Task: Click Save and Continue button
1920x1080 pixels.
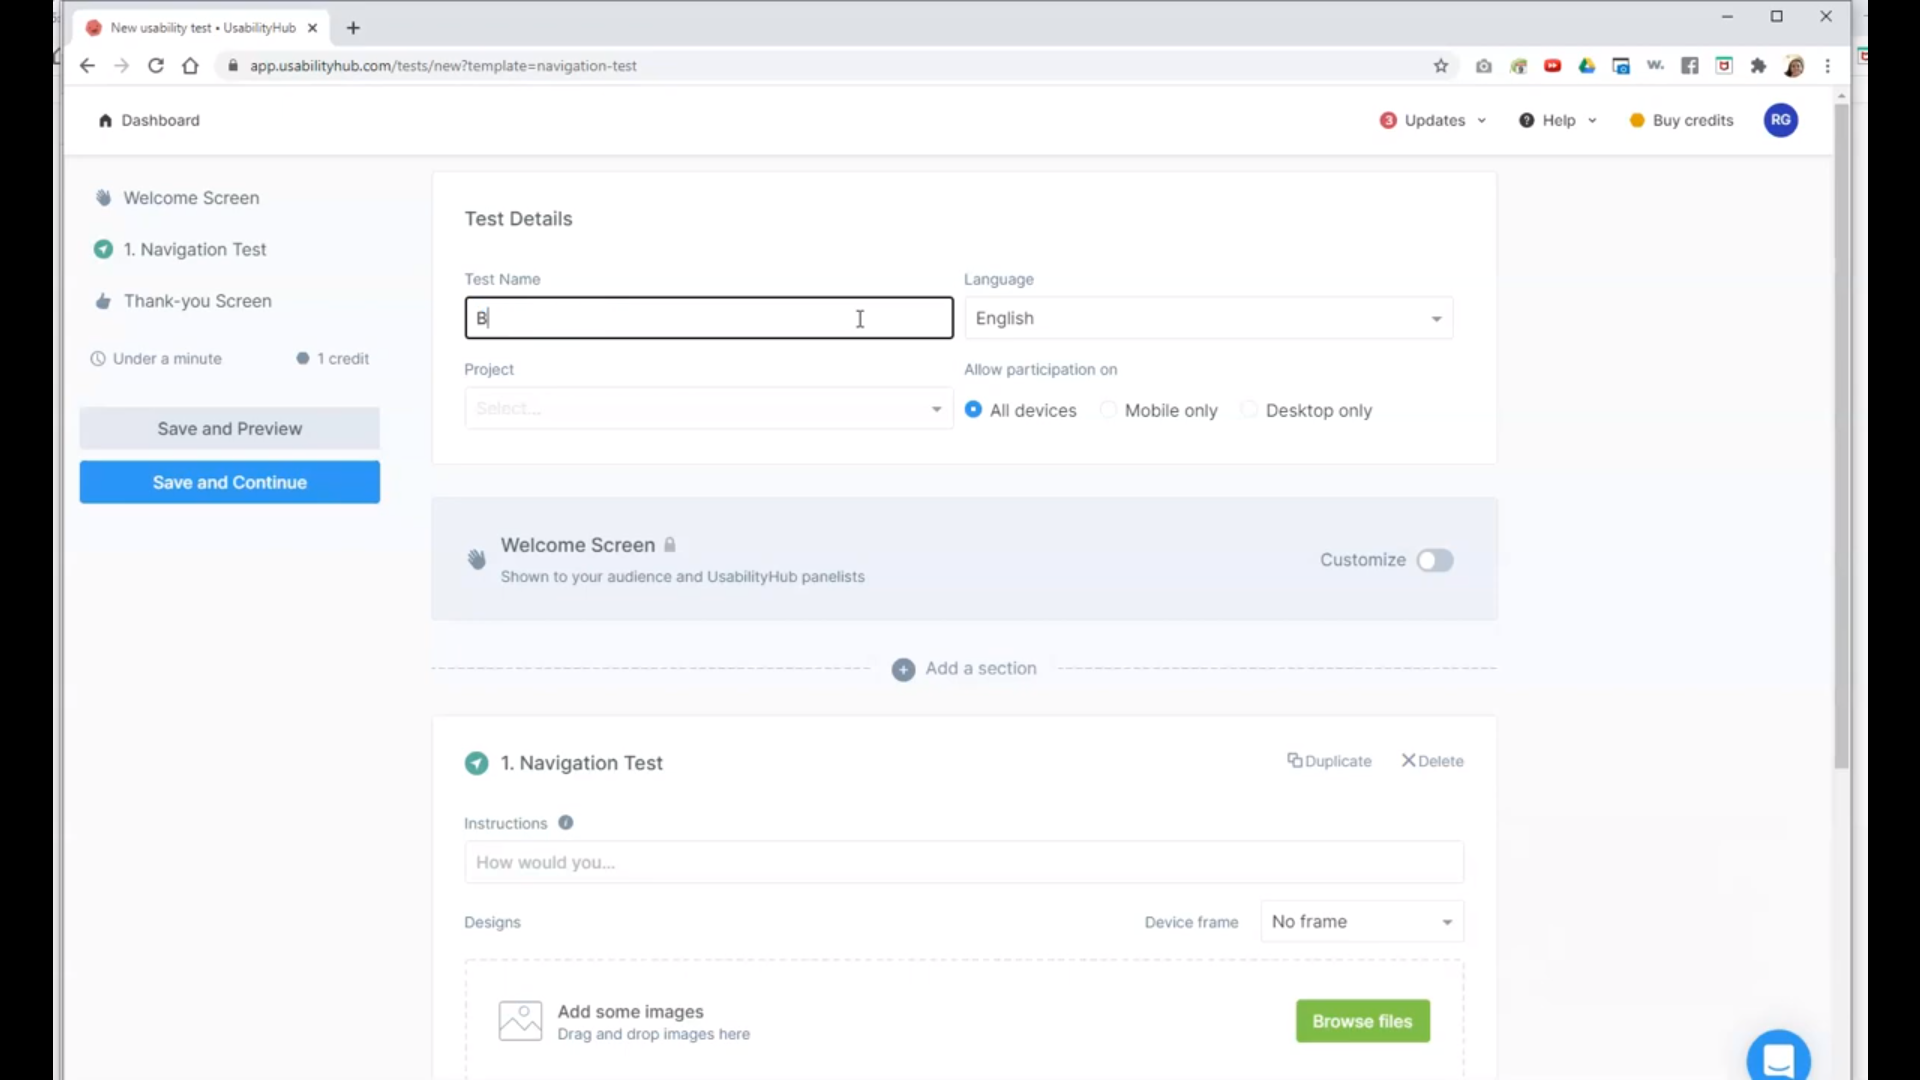Action: pyautogui.click(x=230, y=482)
